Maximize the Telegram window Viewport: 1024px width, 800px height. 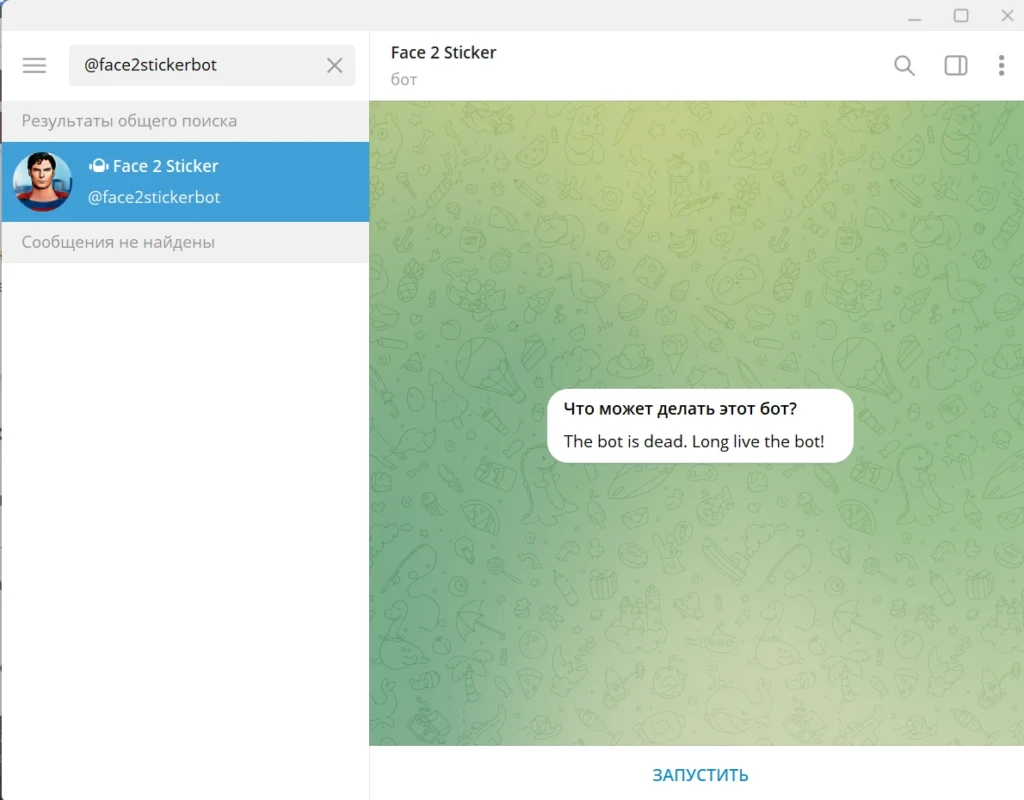(961, 16)
